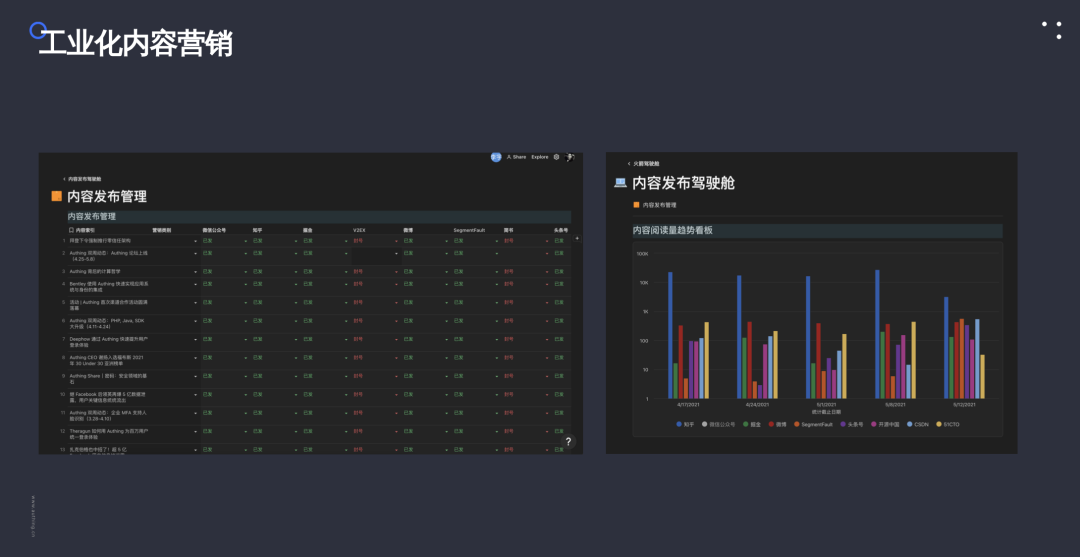Click the user avatar icon at top right
Viewport: 1080px width, 557px height.
pos(570,157)
